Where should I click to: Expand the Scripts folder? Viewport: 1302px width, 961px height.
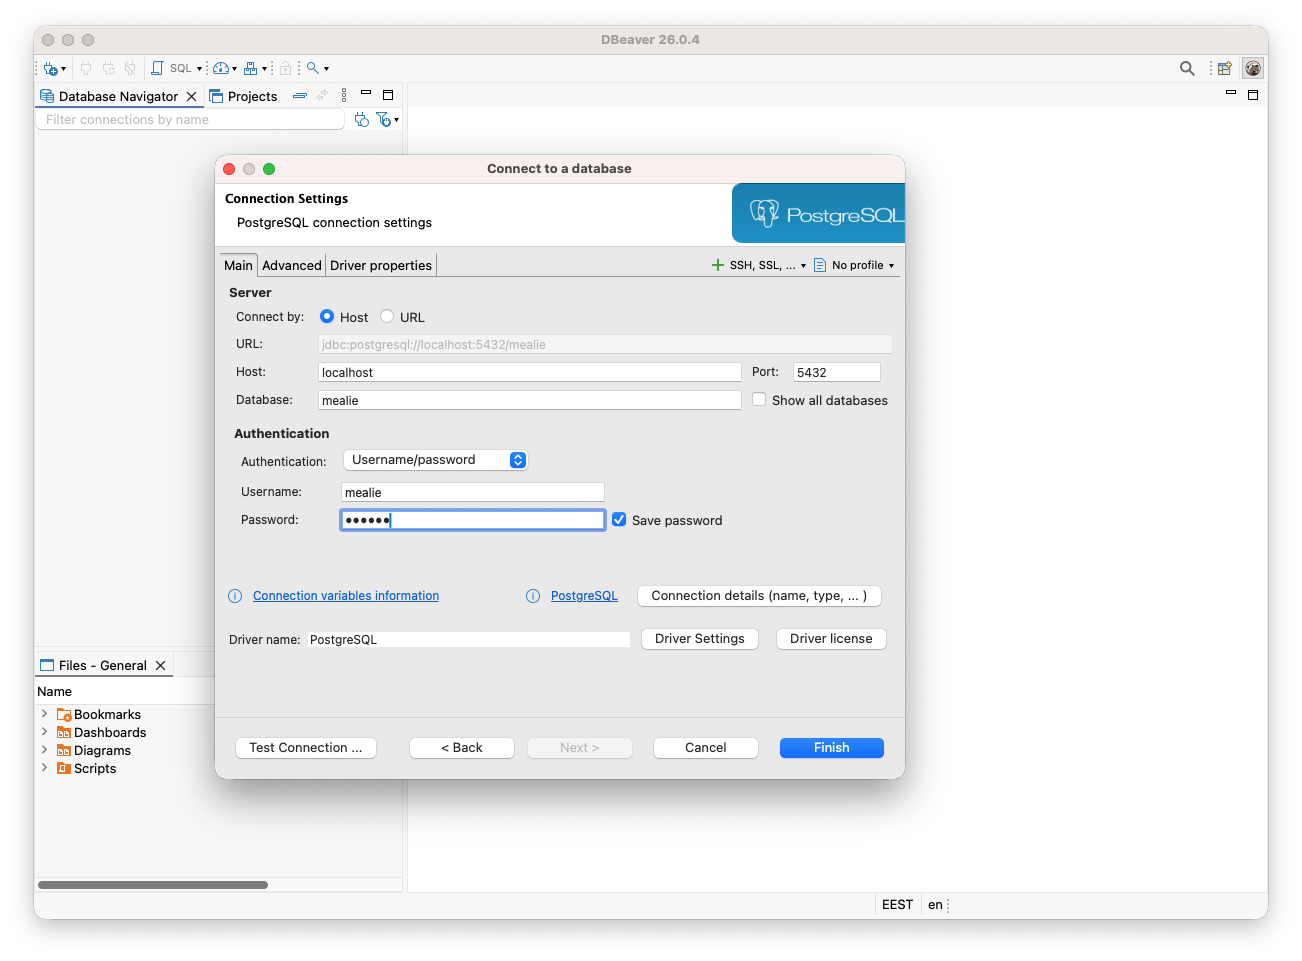coord(44,768)
